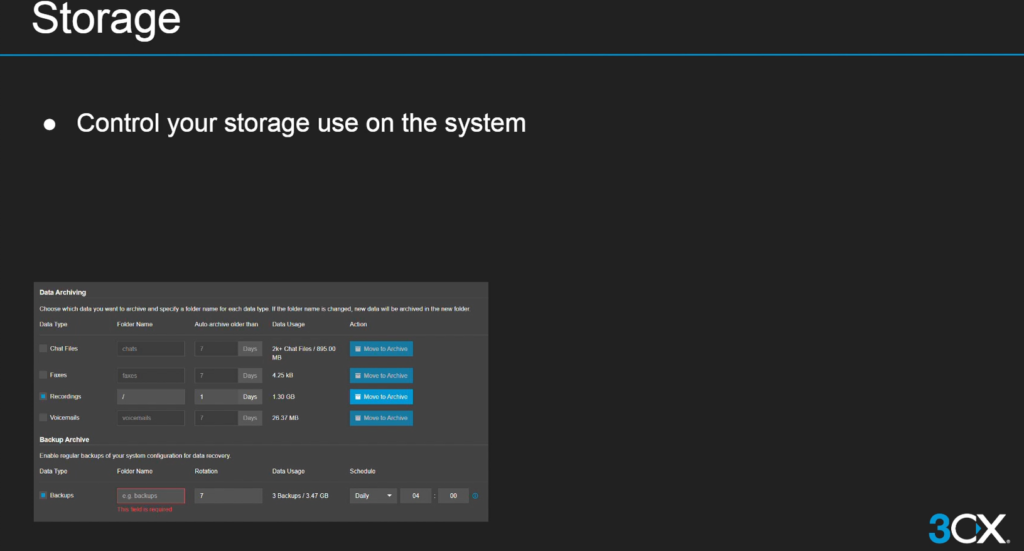Uncheck the Recordings checkbox

(x=43, y=397)
